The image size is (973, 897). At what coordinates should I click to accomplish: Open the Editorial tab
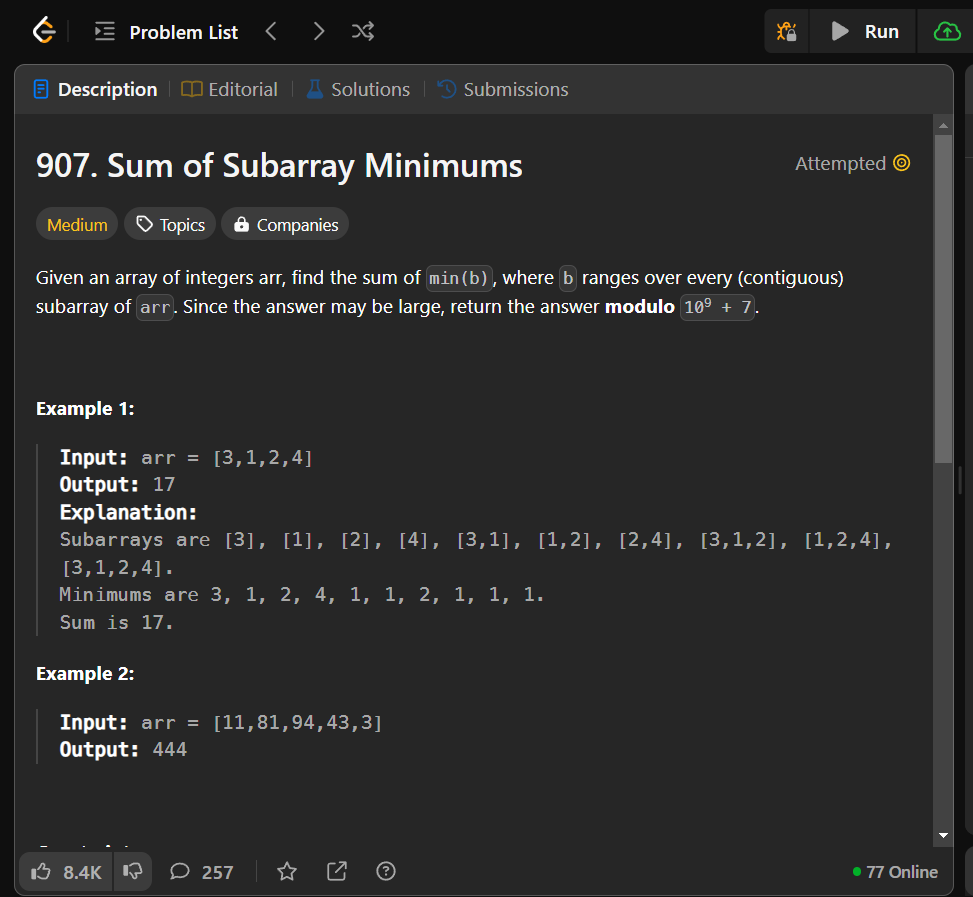[x=229, y=89]
